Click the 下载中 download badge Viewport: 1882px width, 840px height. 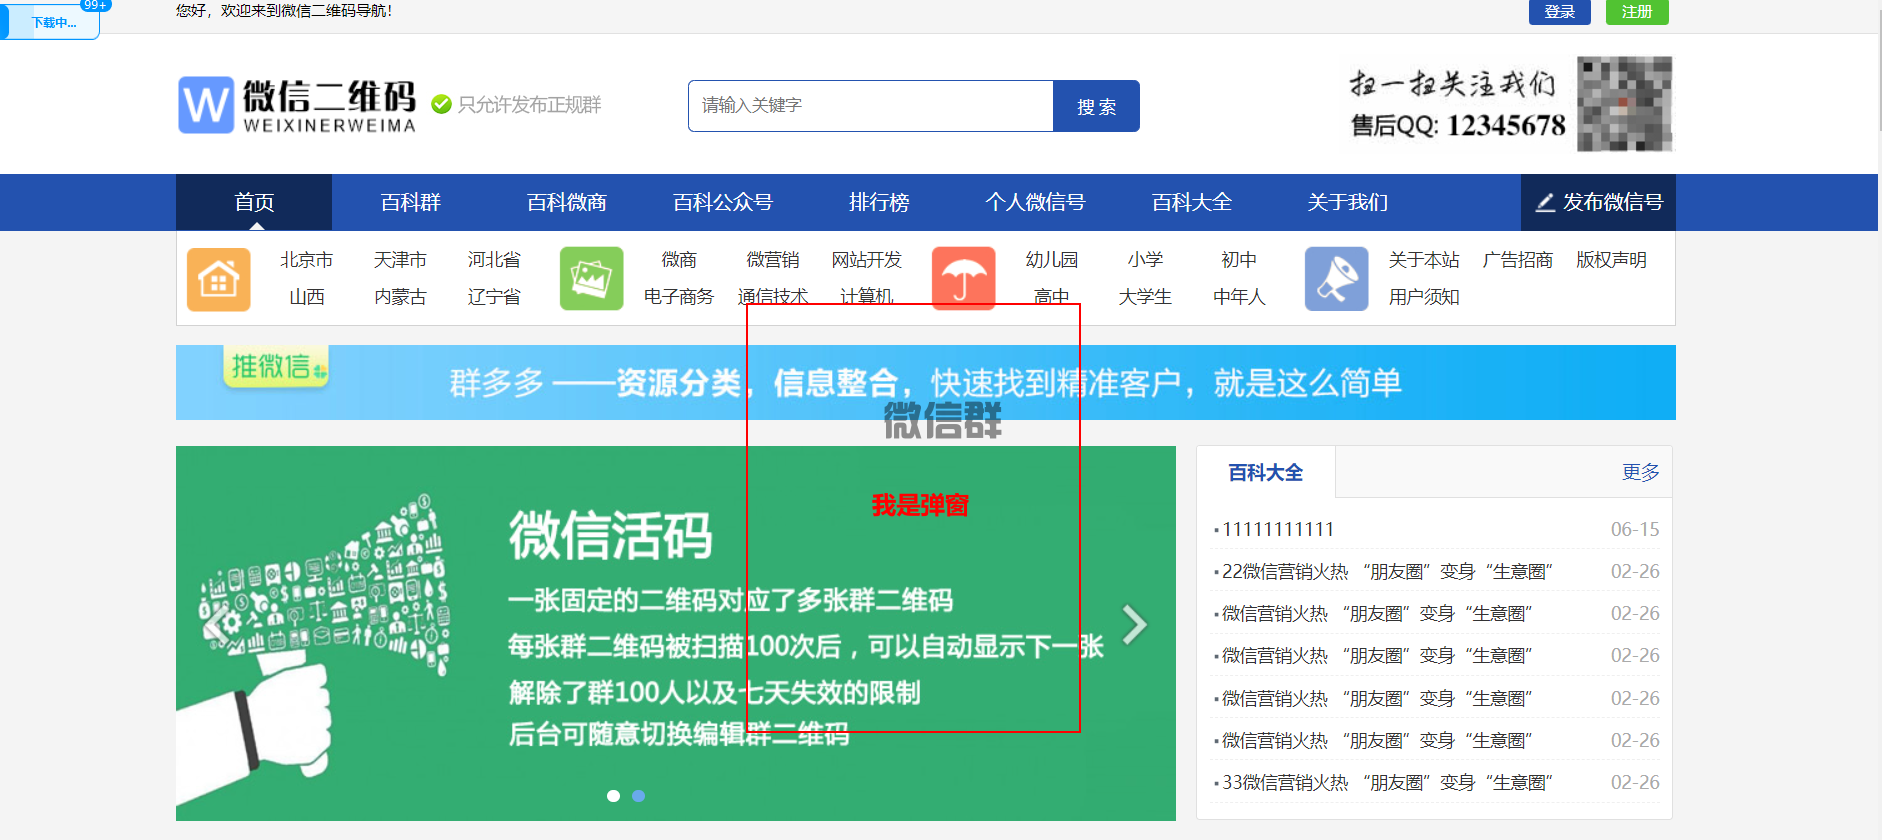tap(52, 22)
